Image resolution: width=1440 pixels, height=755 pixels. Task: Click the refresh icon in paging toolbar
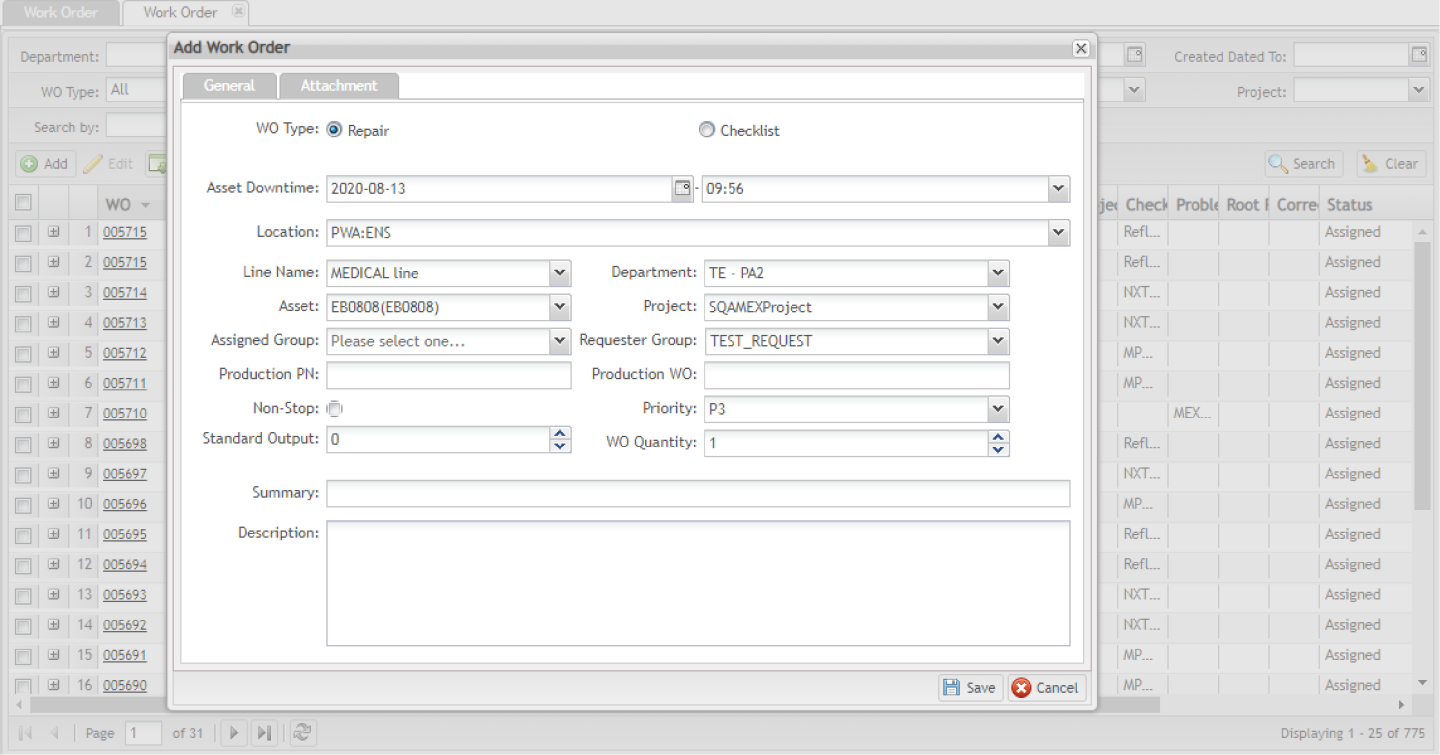pos(303,733)
